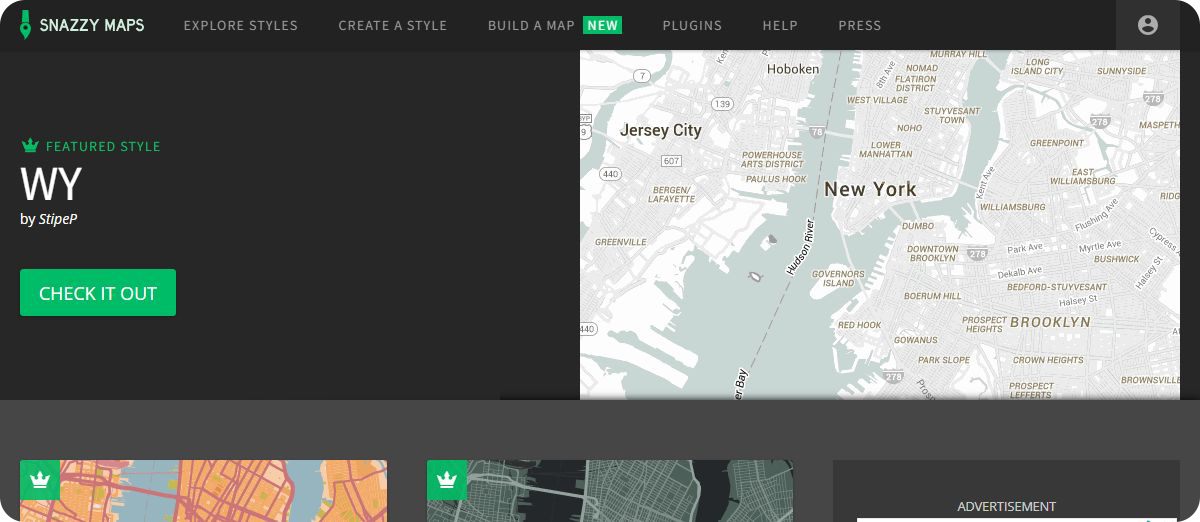The width and height of the screenshot is (1200, 522).
Task: Open the orange-styled map thumbnail
Action: pyautogui.click(x=203, y=491)
